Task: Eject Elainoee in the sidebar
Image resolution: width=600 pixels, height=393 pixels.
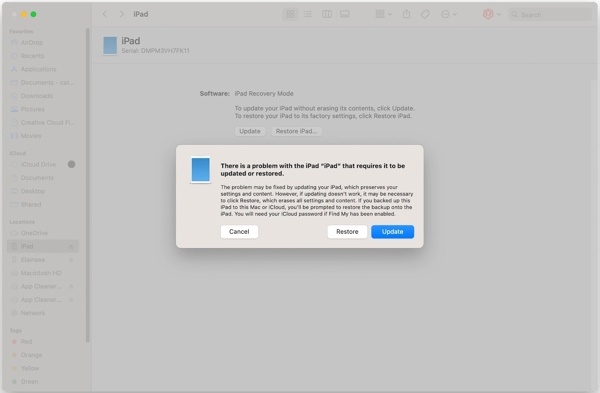Action: [71, 260]
